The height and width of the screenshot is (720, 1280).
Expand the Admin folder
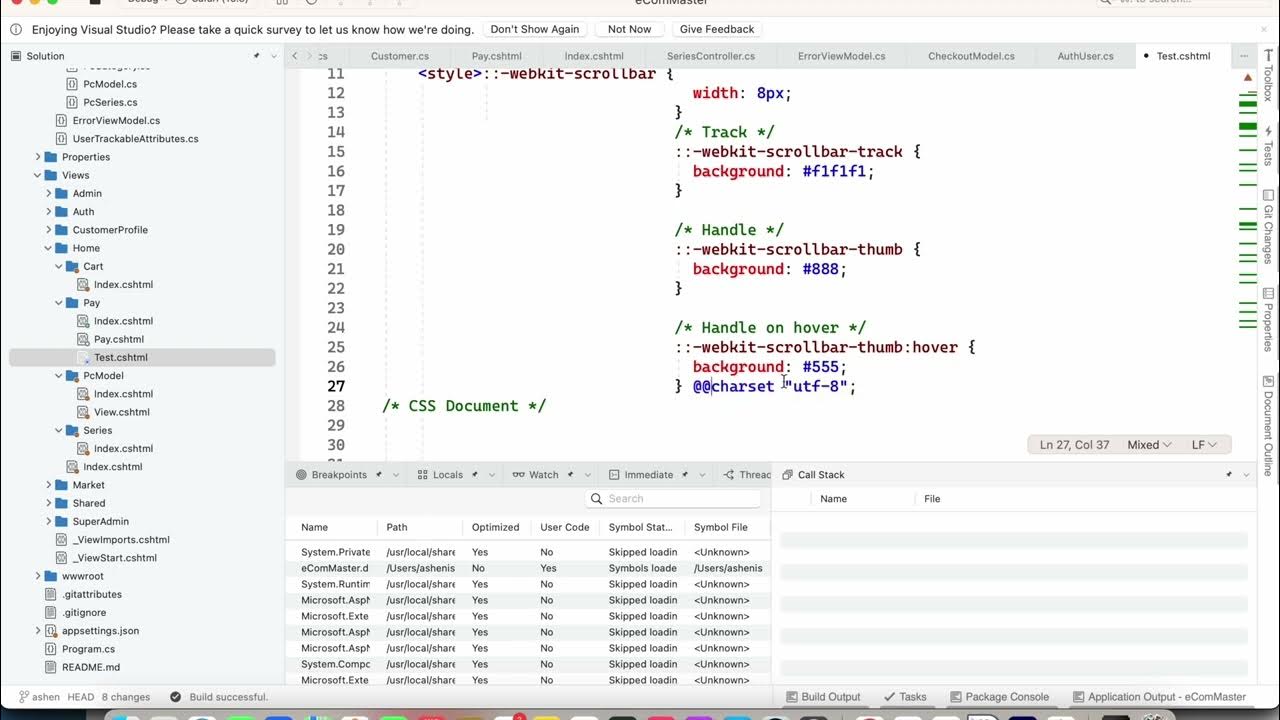(48, 193)
